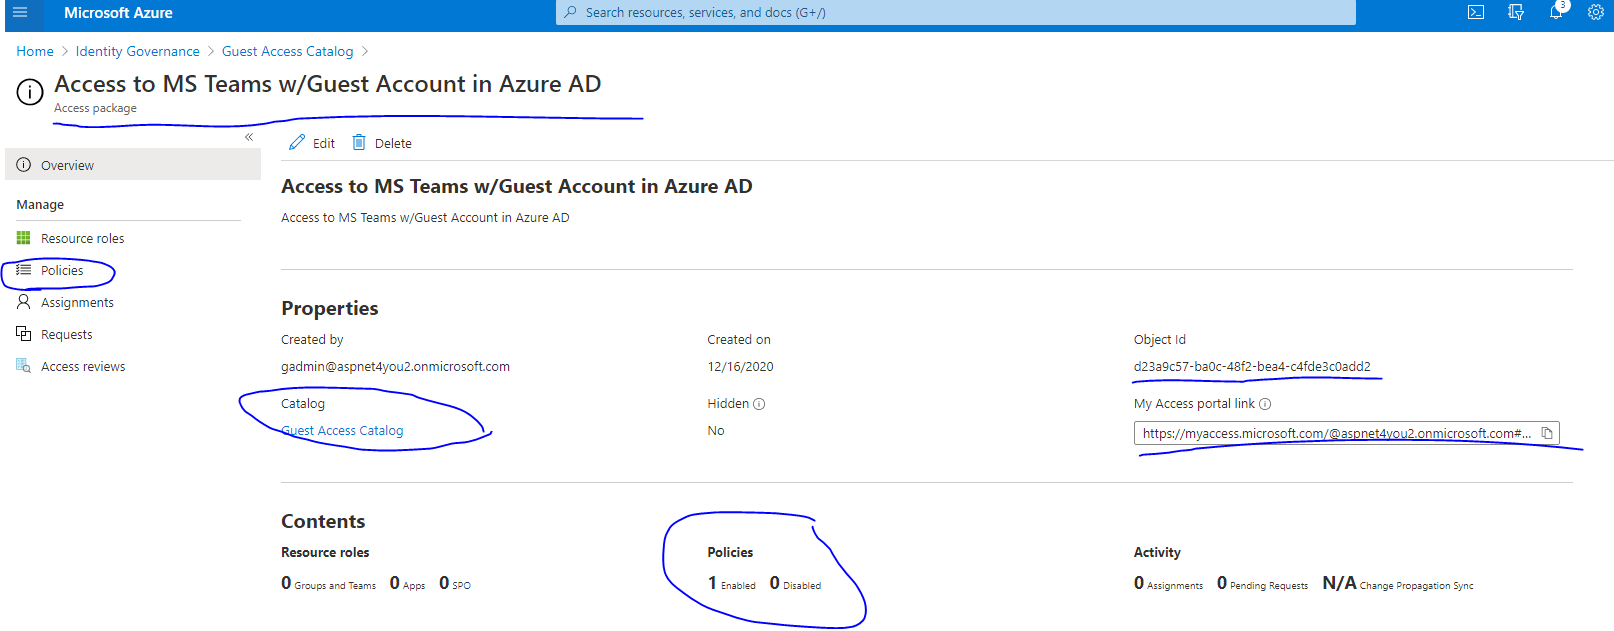
Task: Click the 0 Apps count
Action: point(407,583)
